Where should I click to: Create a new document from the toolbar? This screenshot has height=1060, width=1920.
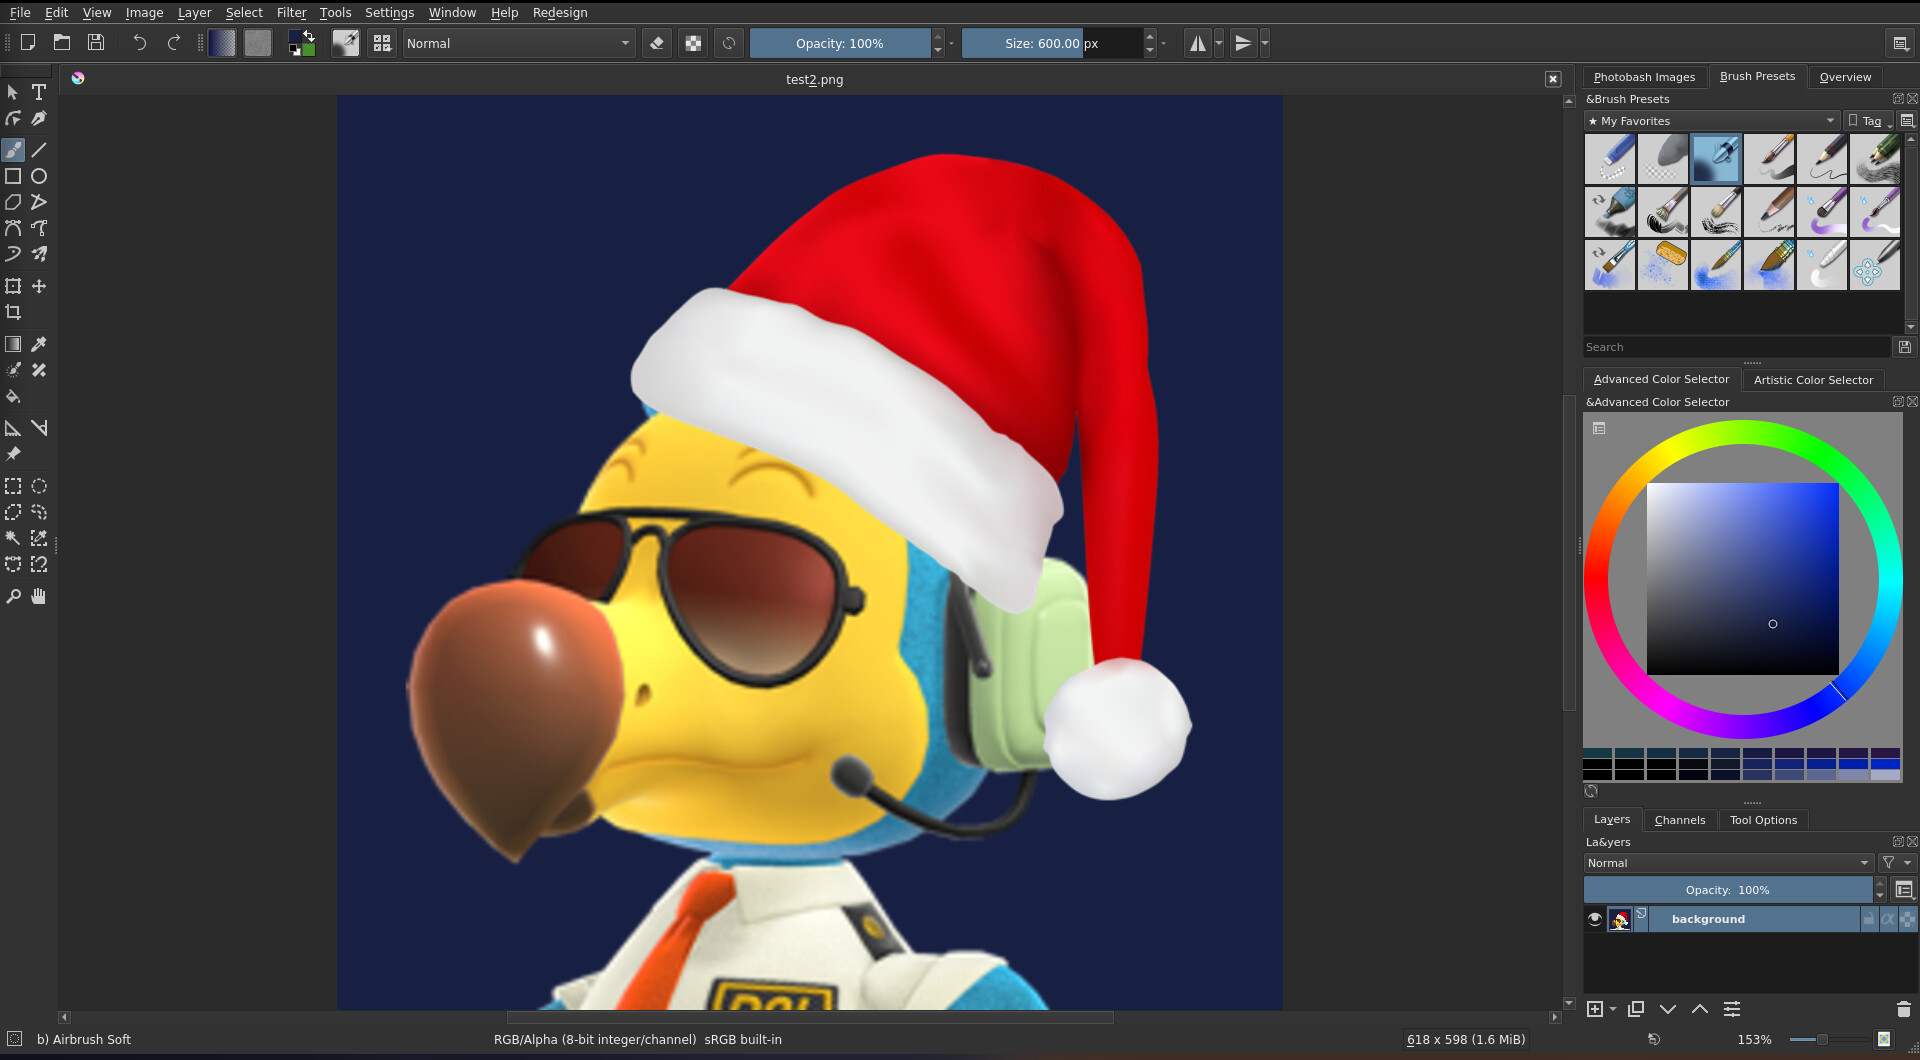pyautogui.click(x=28, y=43)
